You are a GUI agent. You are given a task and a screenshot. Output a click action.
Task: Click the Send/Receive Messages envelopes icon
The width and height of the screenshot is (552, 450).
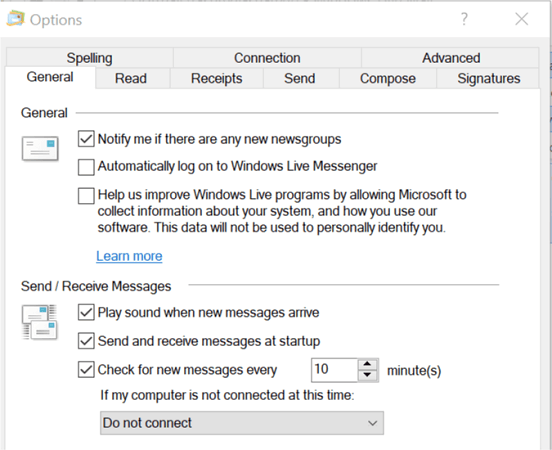pyautogui.click(x=39, y=322)
